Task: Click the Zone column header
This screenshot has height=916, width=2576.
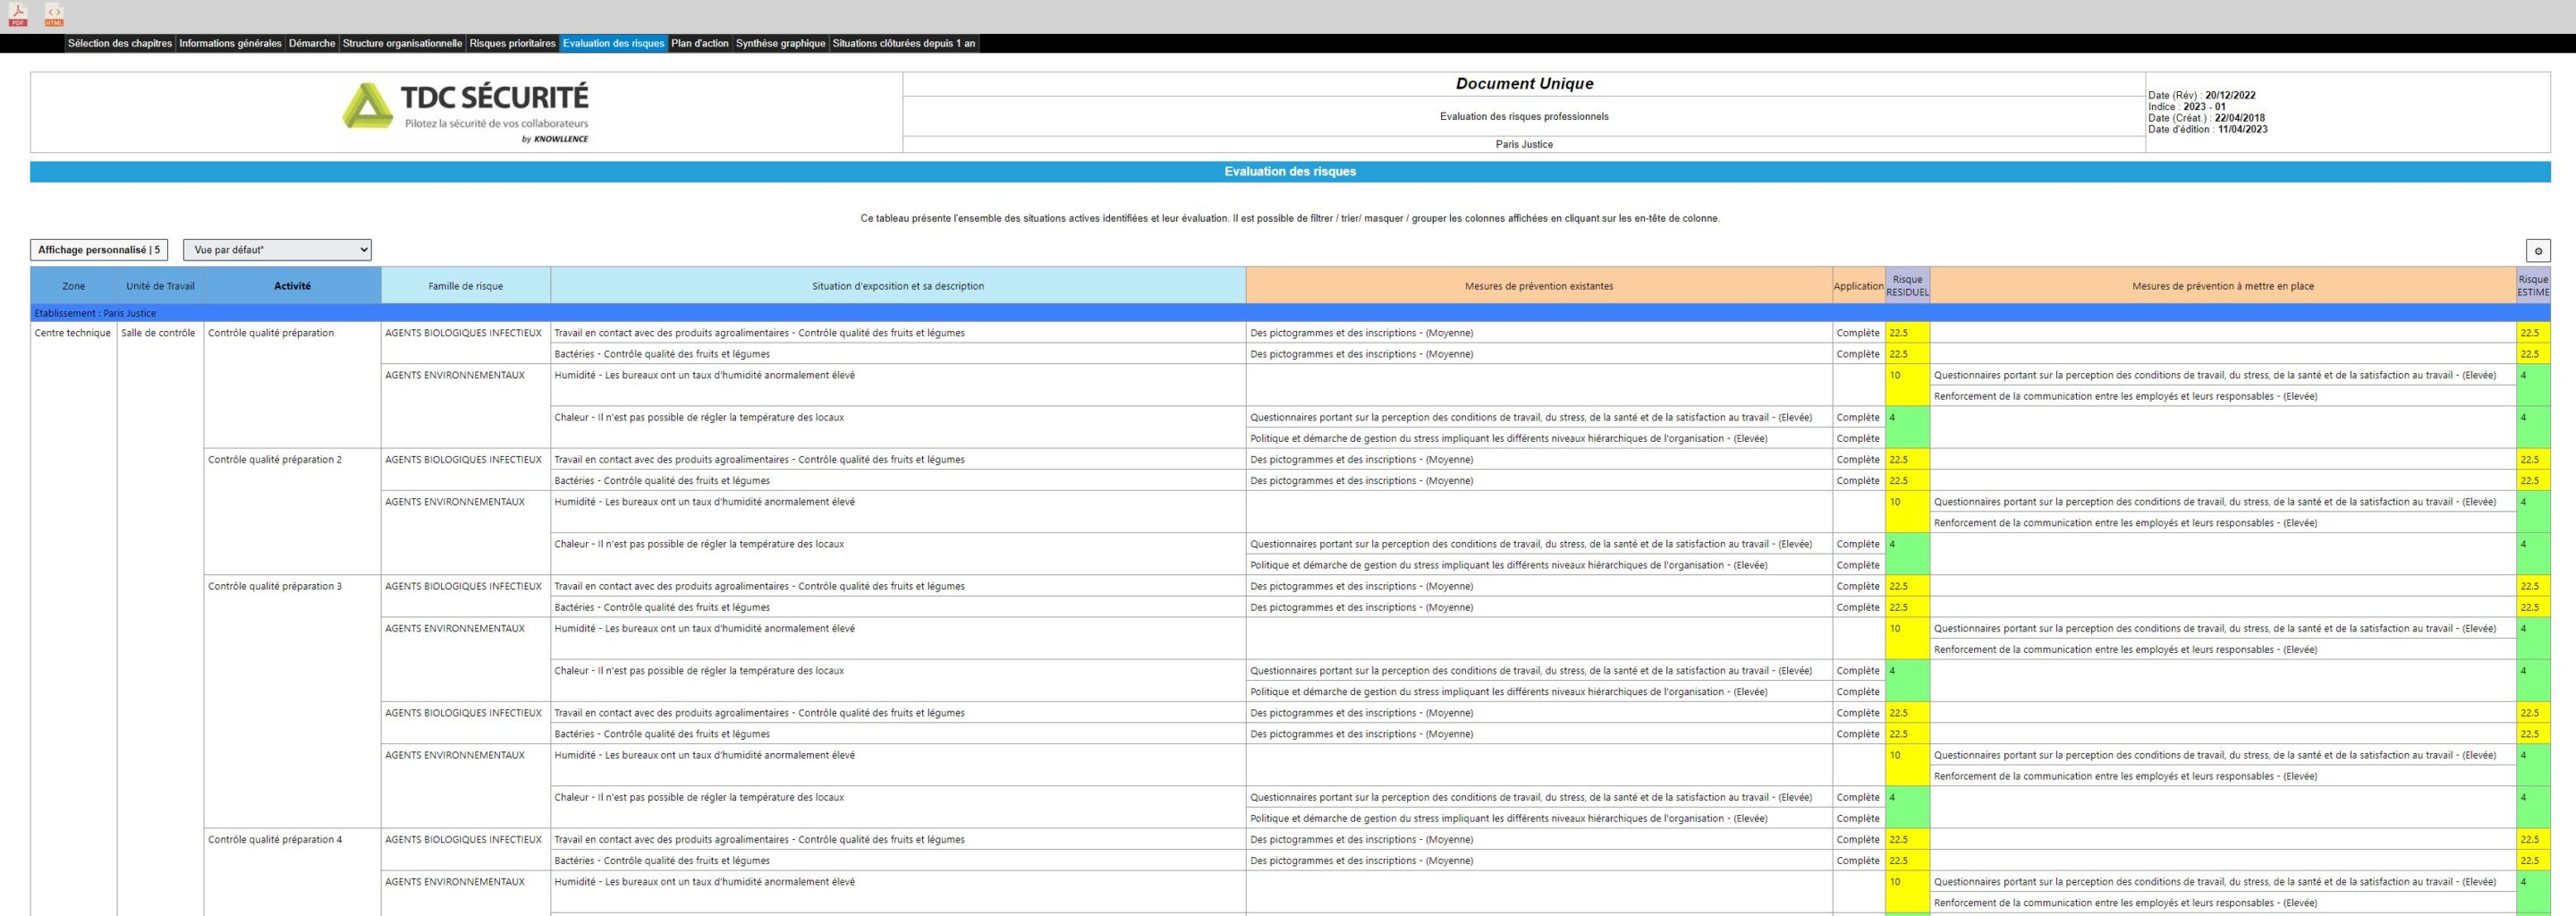Action: point(74,286)
